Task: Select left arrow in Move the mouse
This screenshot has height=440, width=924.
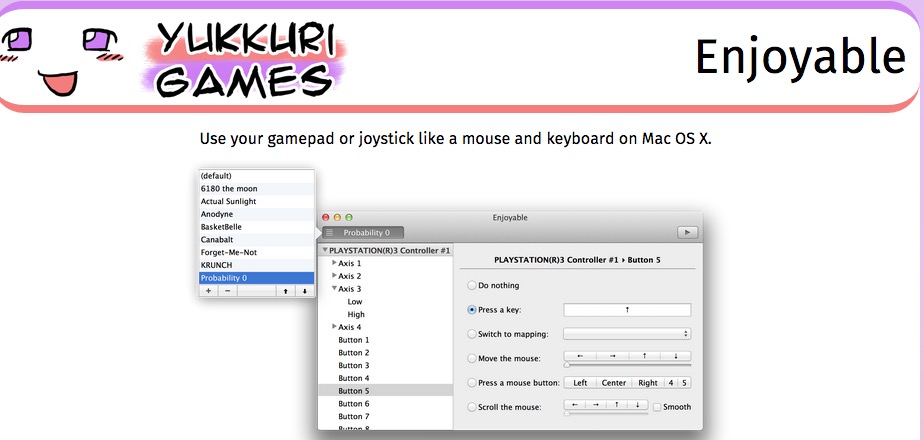Action: pyautogui.click(x=580, y=356)
